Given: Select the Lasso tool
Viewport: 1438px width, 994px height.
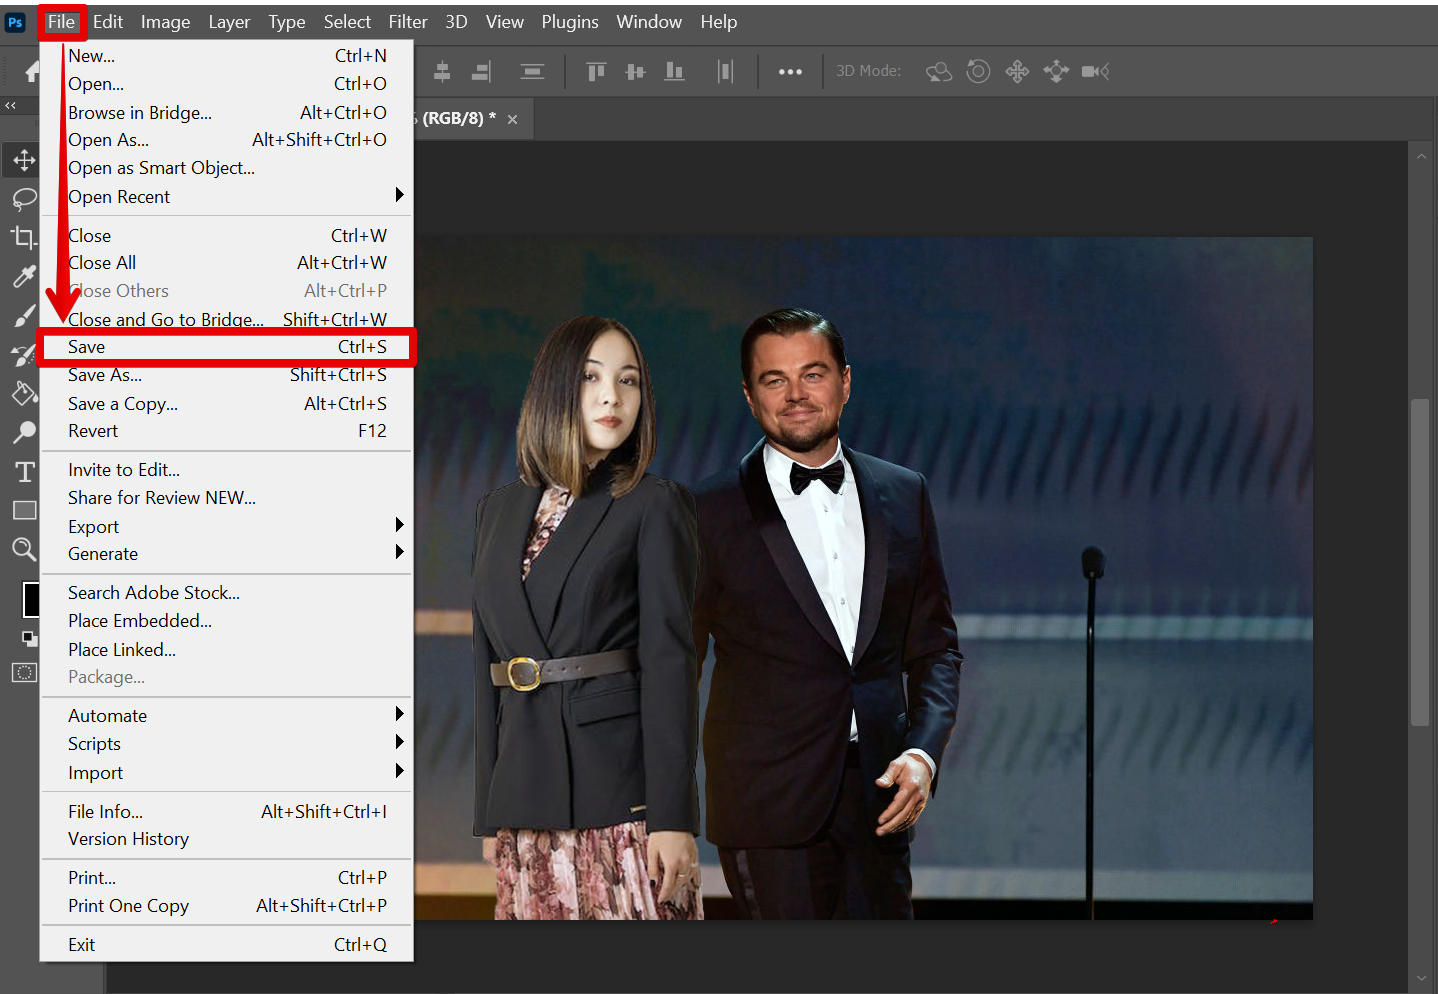Looking at the screenshot, I should pyautogui.click(x=24, y=199).
